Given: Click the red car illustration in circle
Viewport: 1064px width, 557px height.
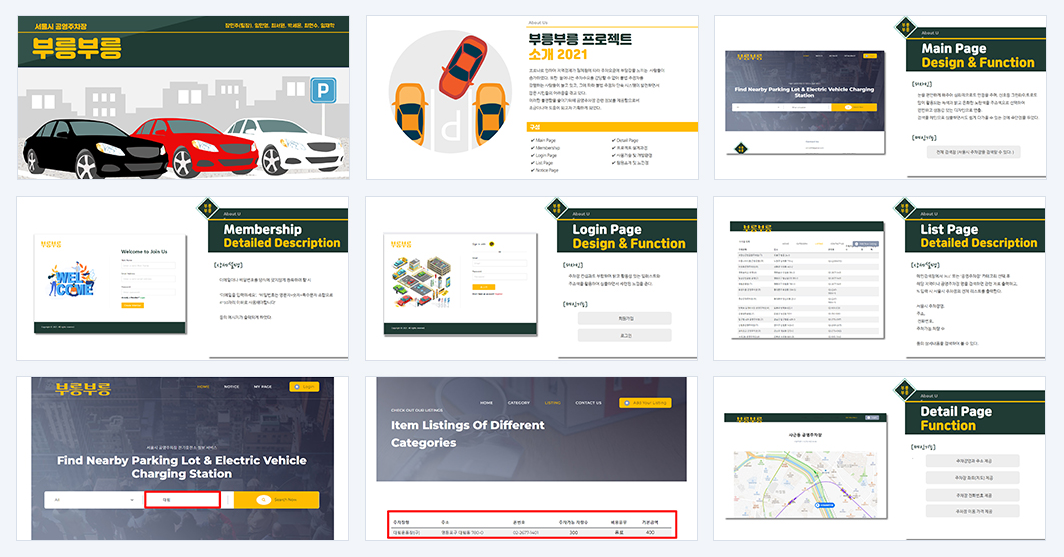Looking at the screenshot, I should pos(463,66).
